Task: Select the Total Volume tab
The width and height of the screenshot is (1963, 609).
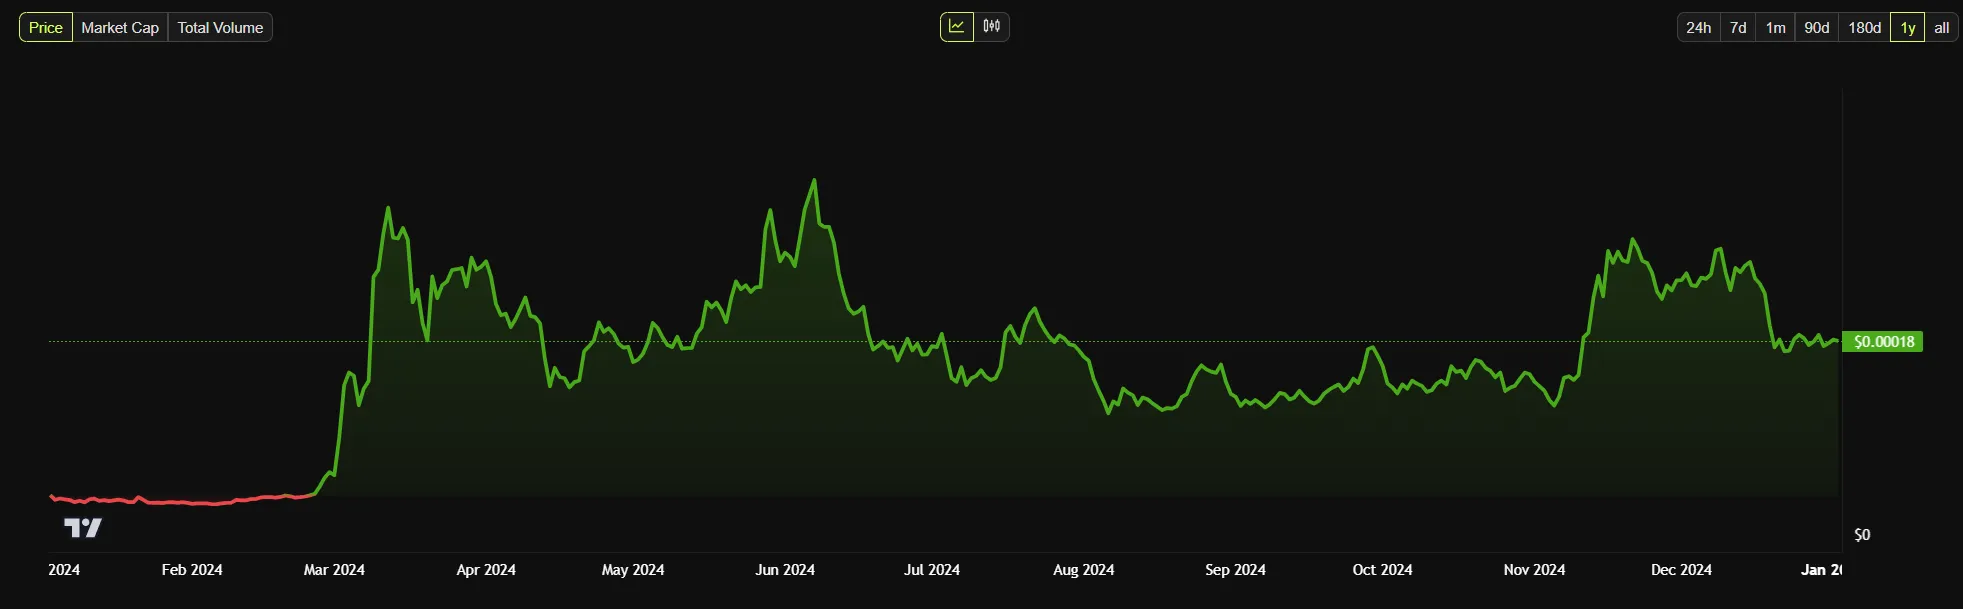Action: point(220,28)
